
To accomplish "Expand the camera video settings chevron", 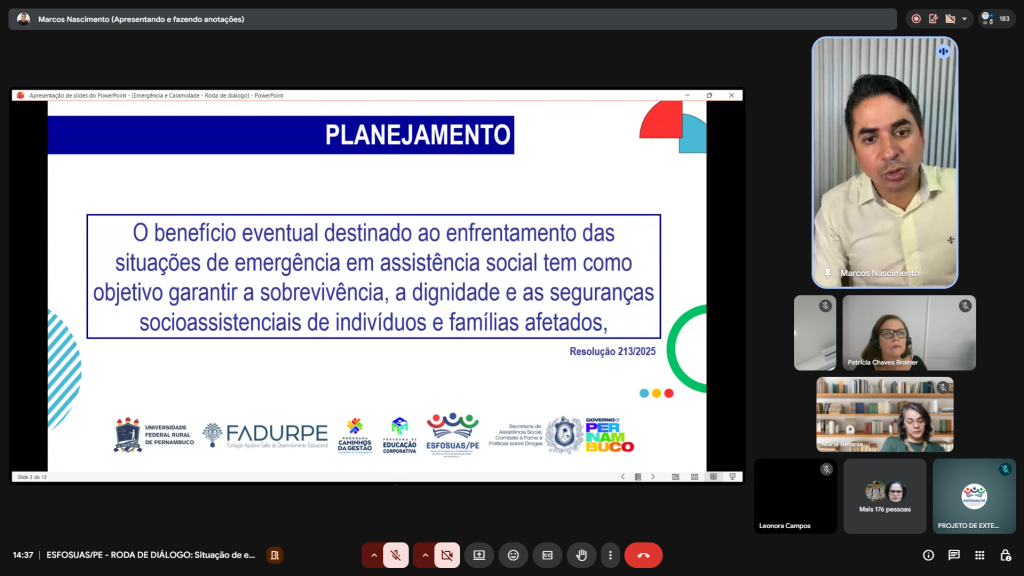I will 425,555.
